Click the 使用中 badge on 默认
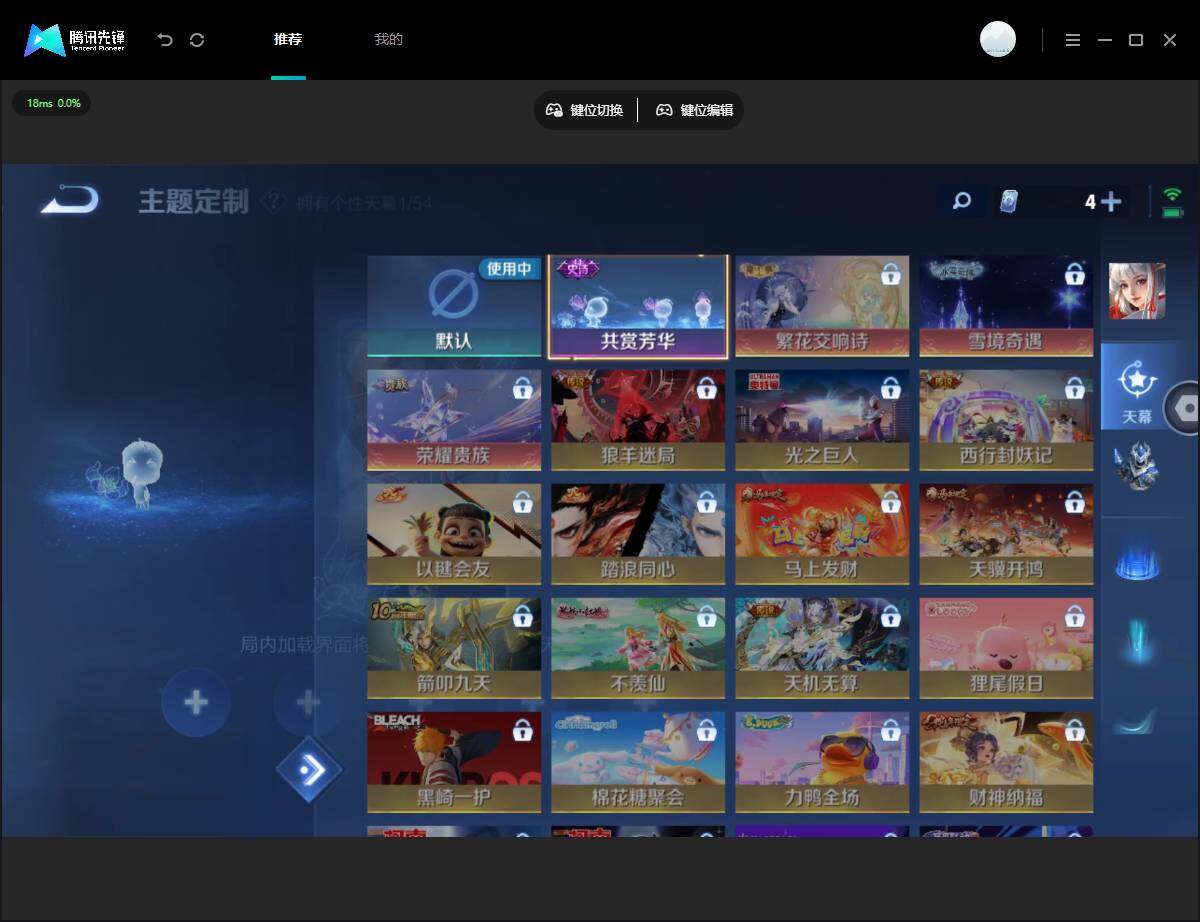Viewport: 1200px width, 922px height. 510,268
